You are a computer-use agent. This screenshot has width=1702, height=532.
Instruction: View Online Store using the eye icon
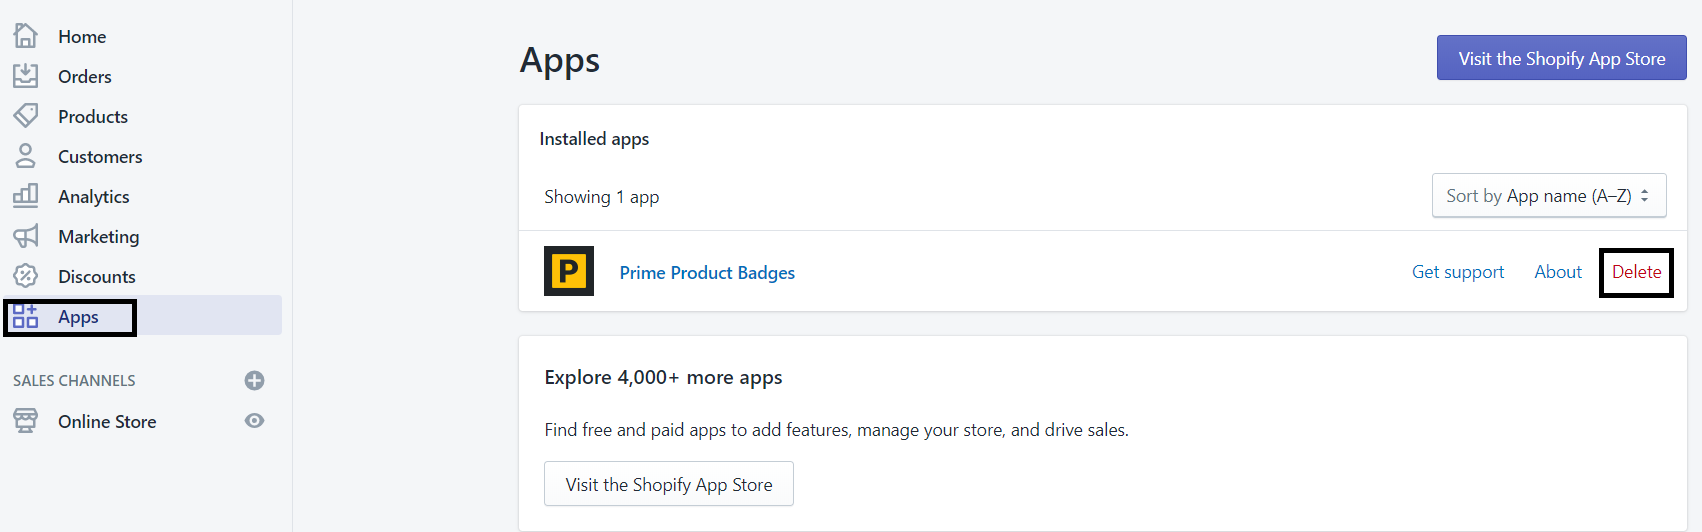[x=255, y=421]
